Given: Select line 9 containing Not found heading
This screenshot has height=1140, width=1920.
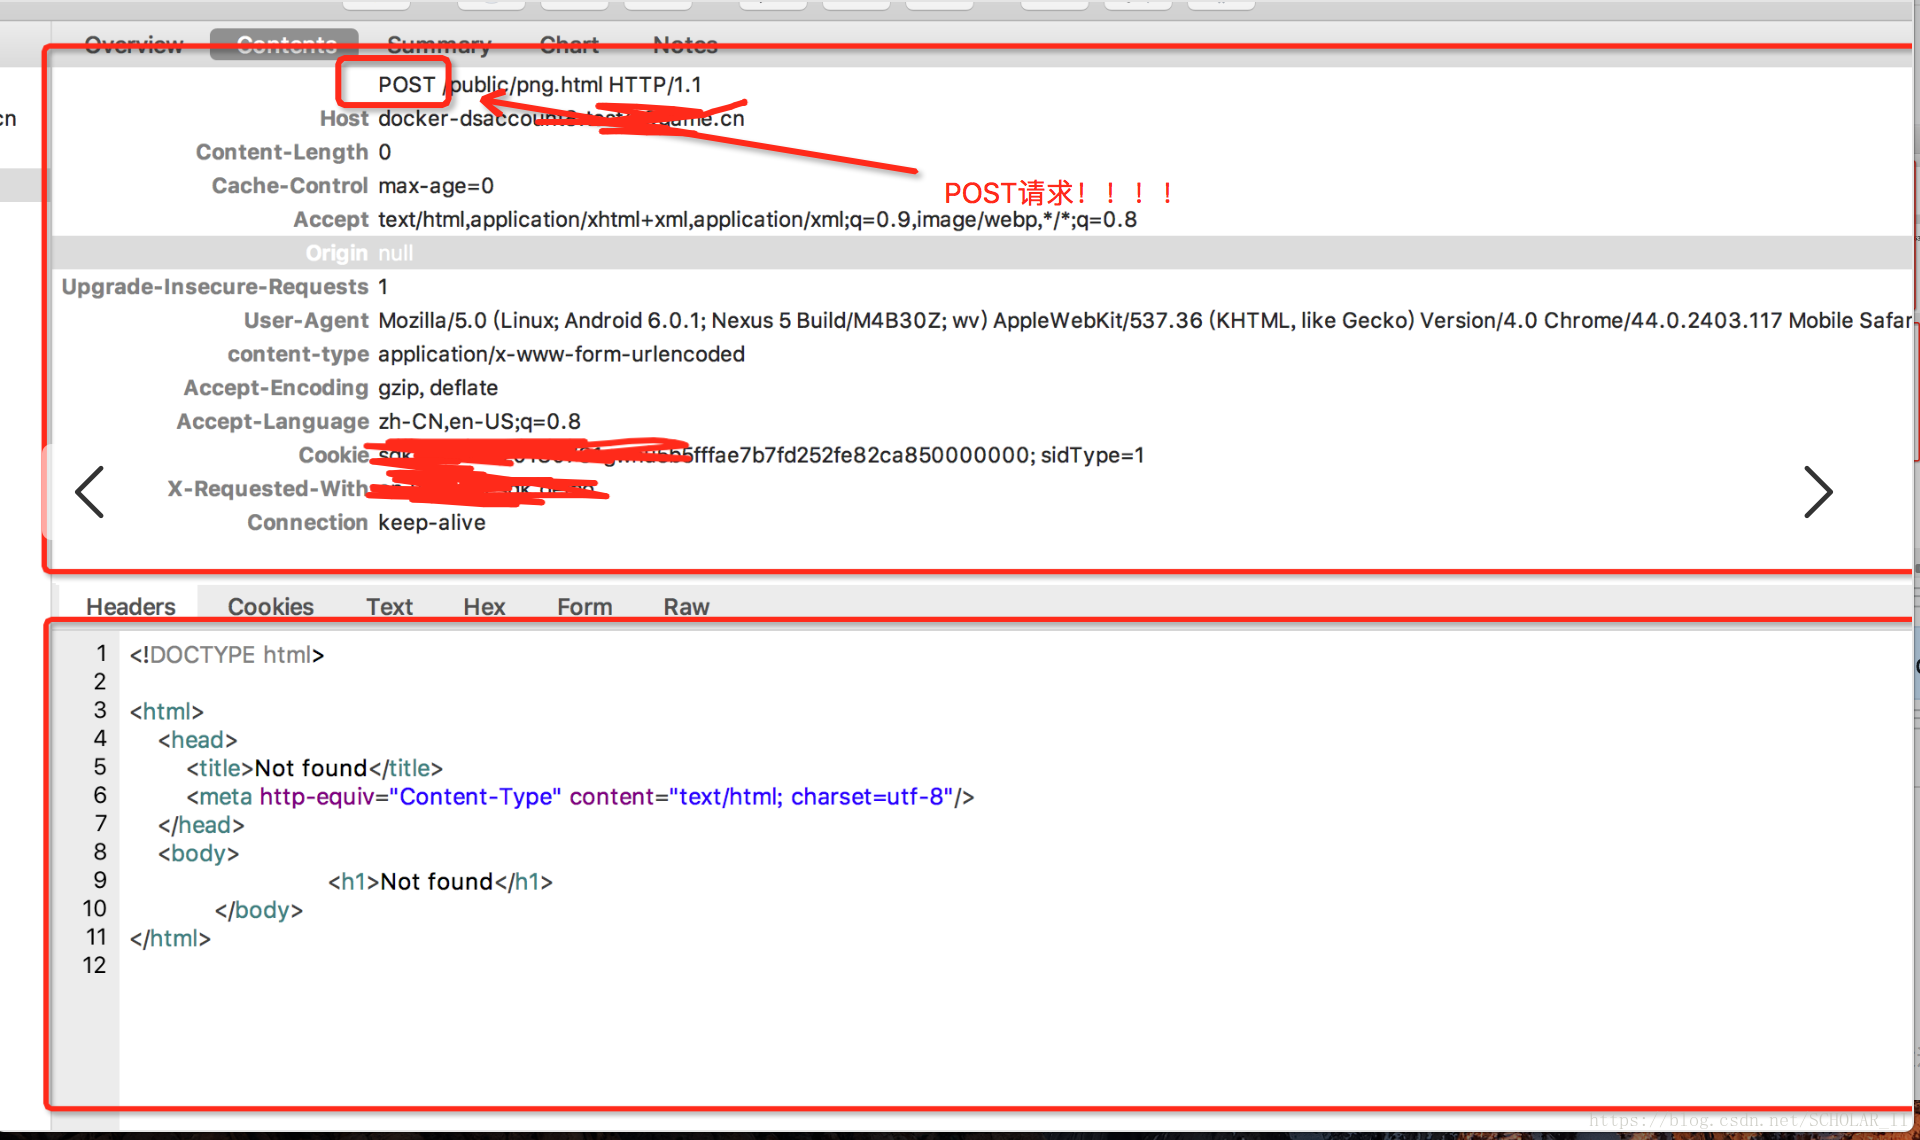Looking at the screenshot, I should (x=437, y=881).
